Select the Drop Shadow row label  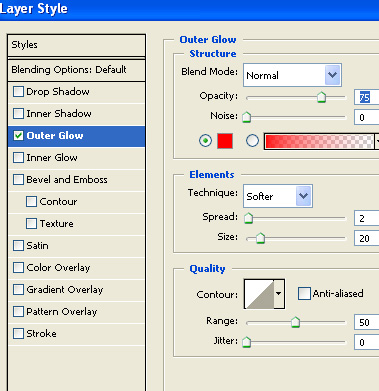(x=58, y=92)
